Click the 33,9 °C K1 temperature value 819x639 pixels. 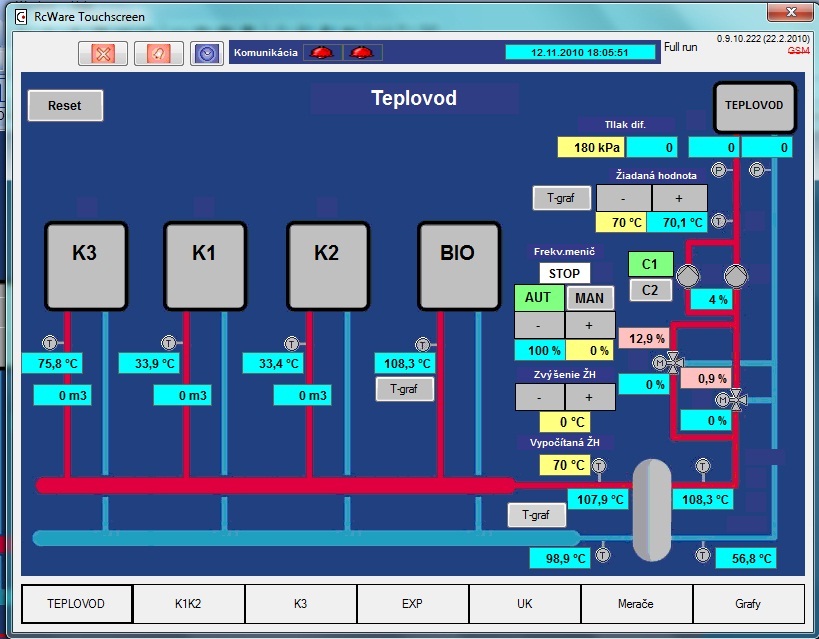coord(149,363)
